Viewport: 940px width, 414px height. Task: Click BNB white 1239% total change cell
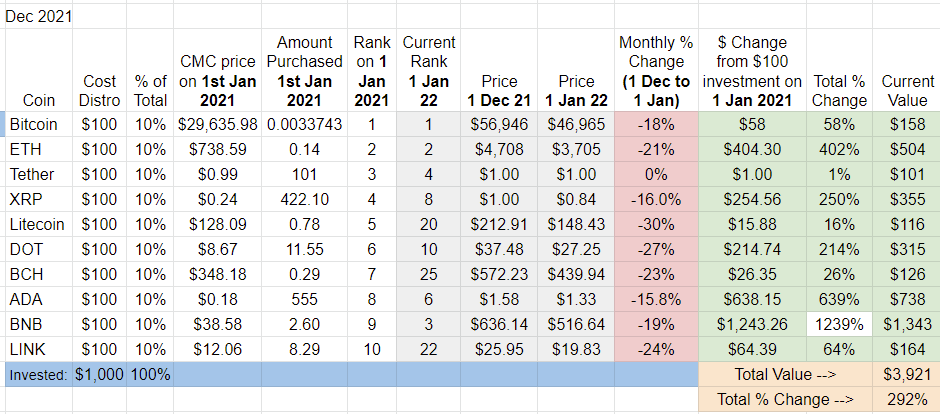click(839, 324)
